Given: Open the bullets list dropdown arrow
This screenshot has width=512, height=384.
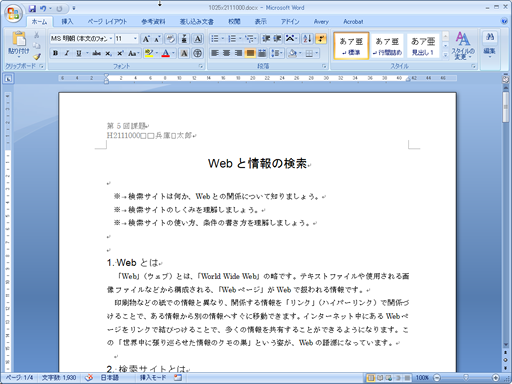Looking at the screenshot, I should pyautogui.click(x=222, y=39).
